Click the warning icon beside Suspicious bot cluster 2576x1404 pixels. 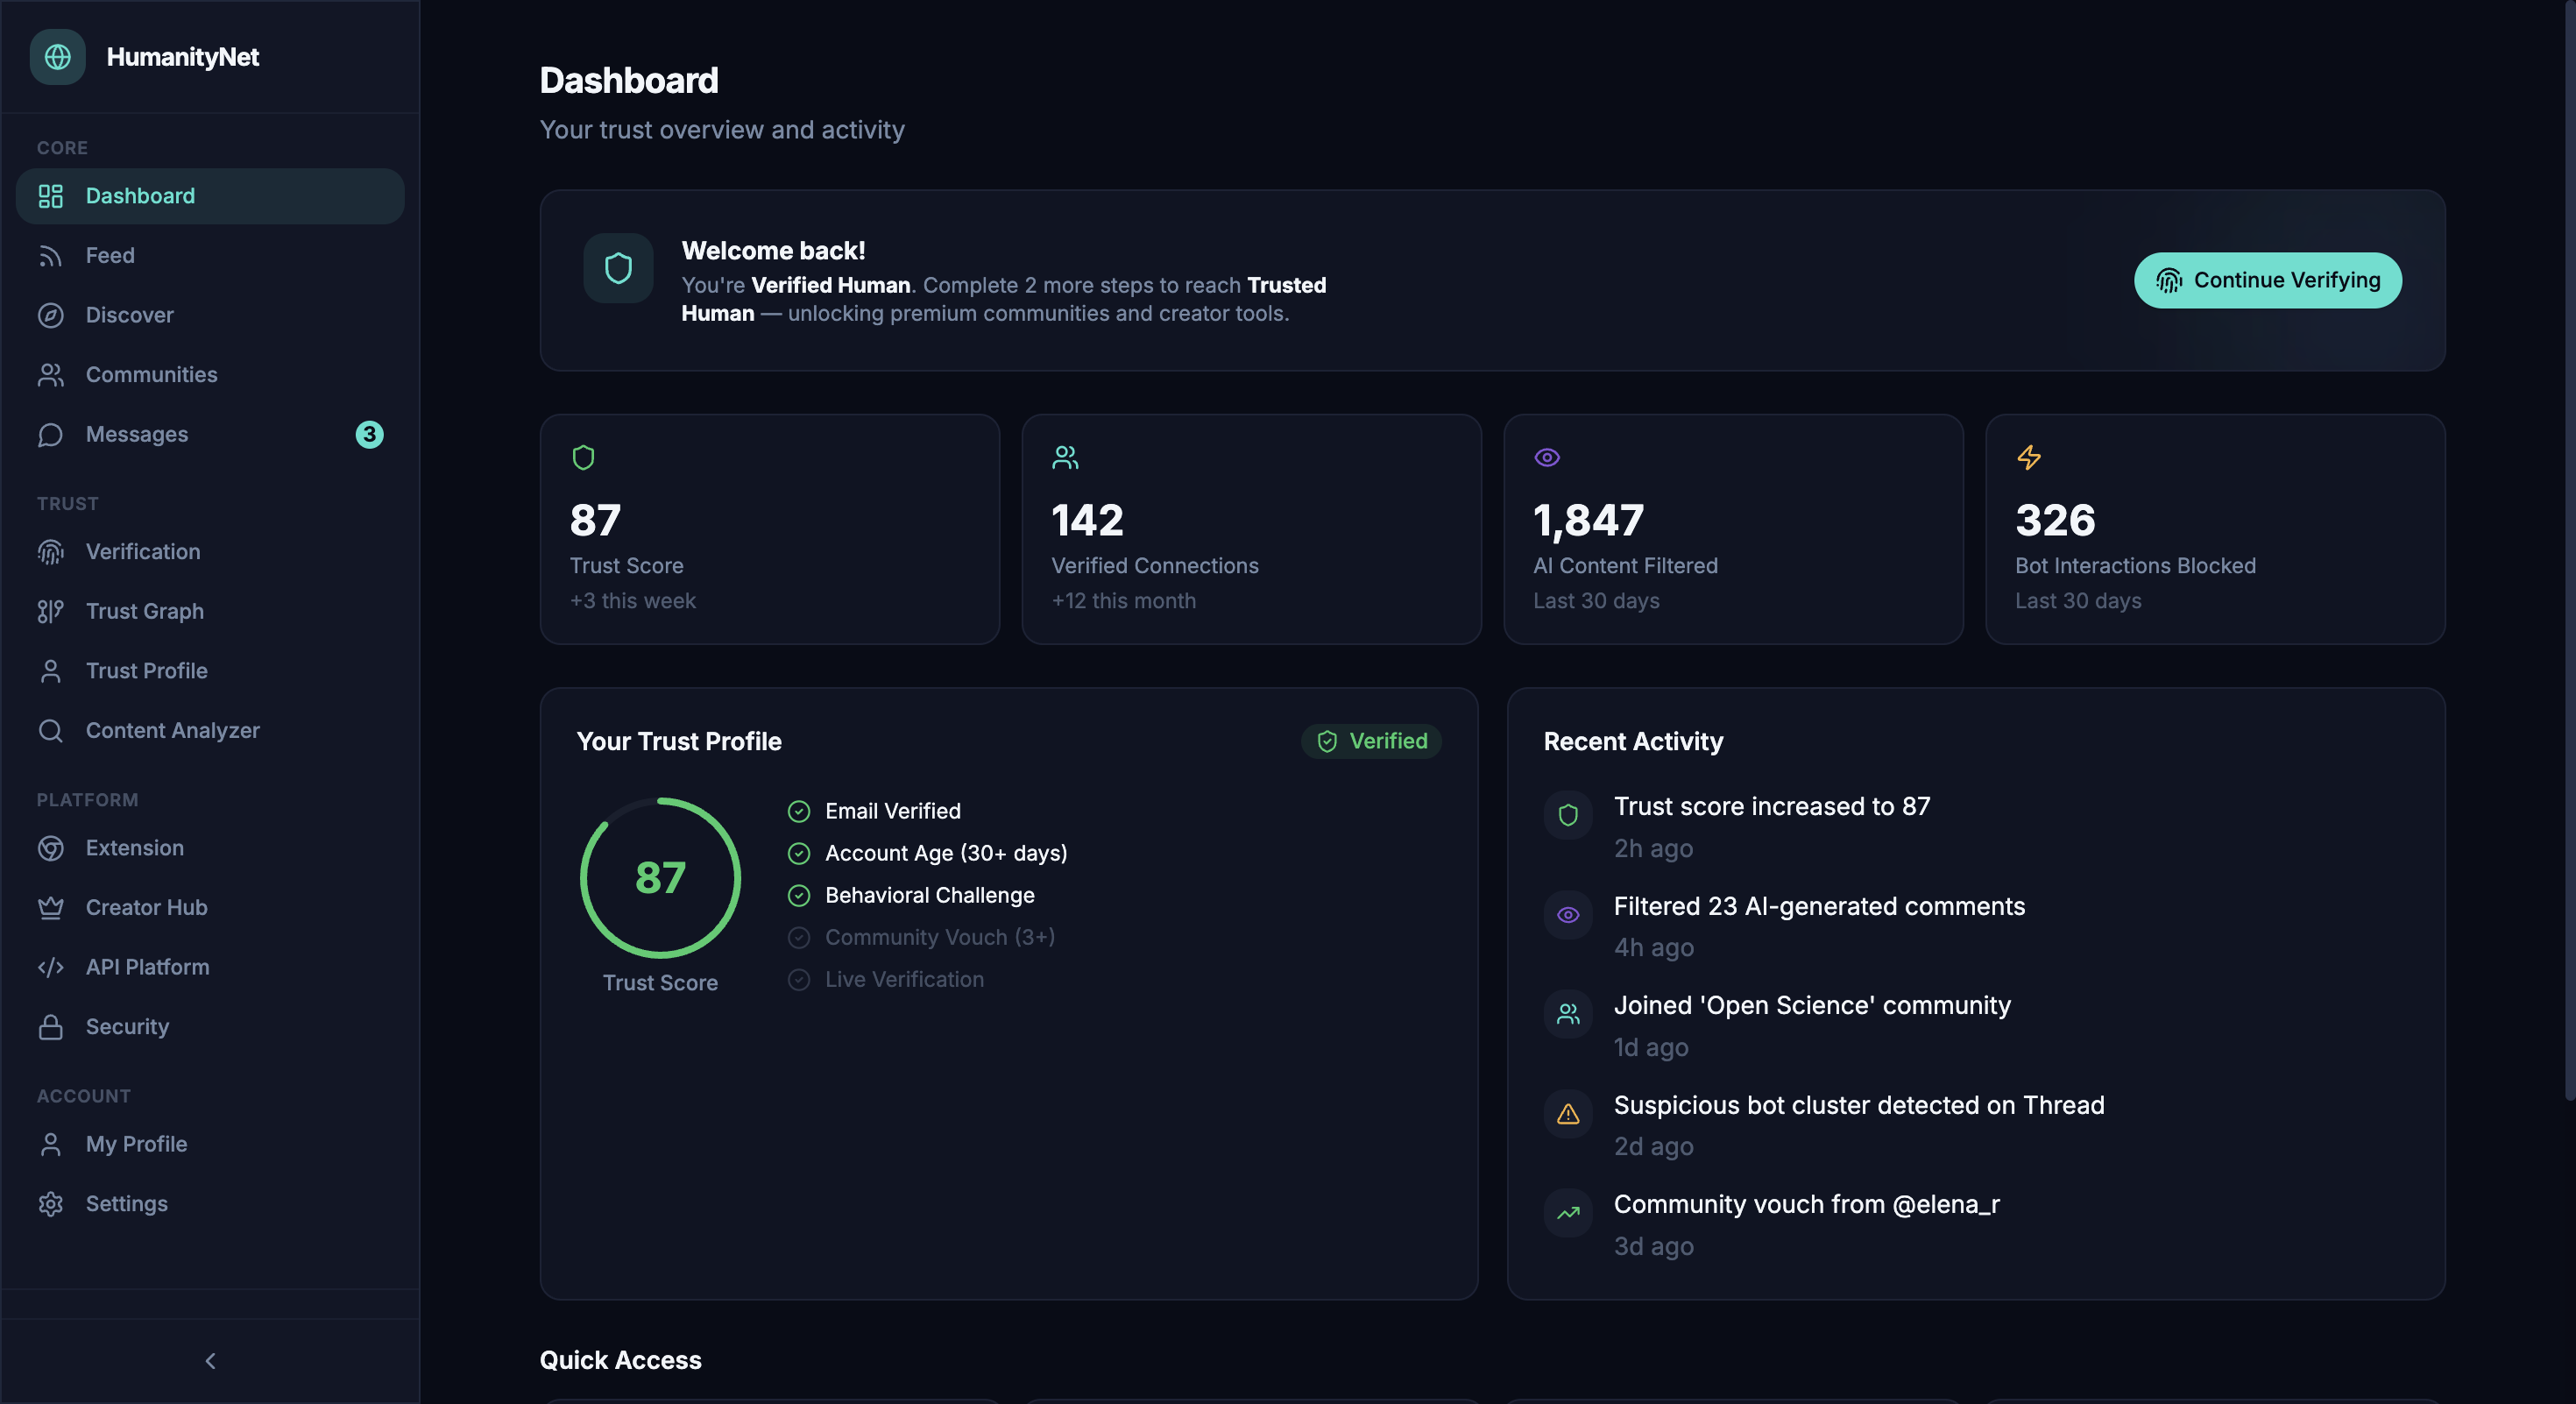coord(1568,1114)
